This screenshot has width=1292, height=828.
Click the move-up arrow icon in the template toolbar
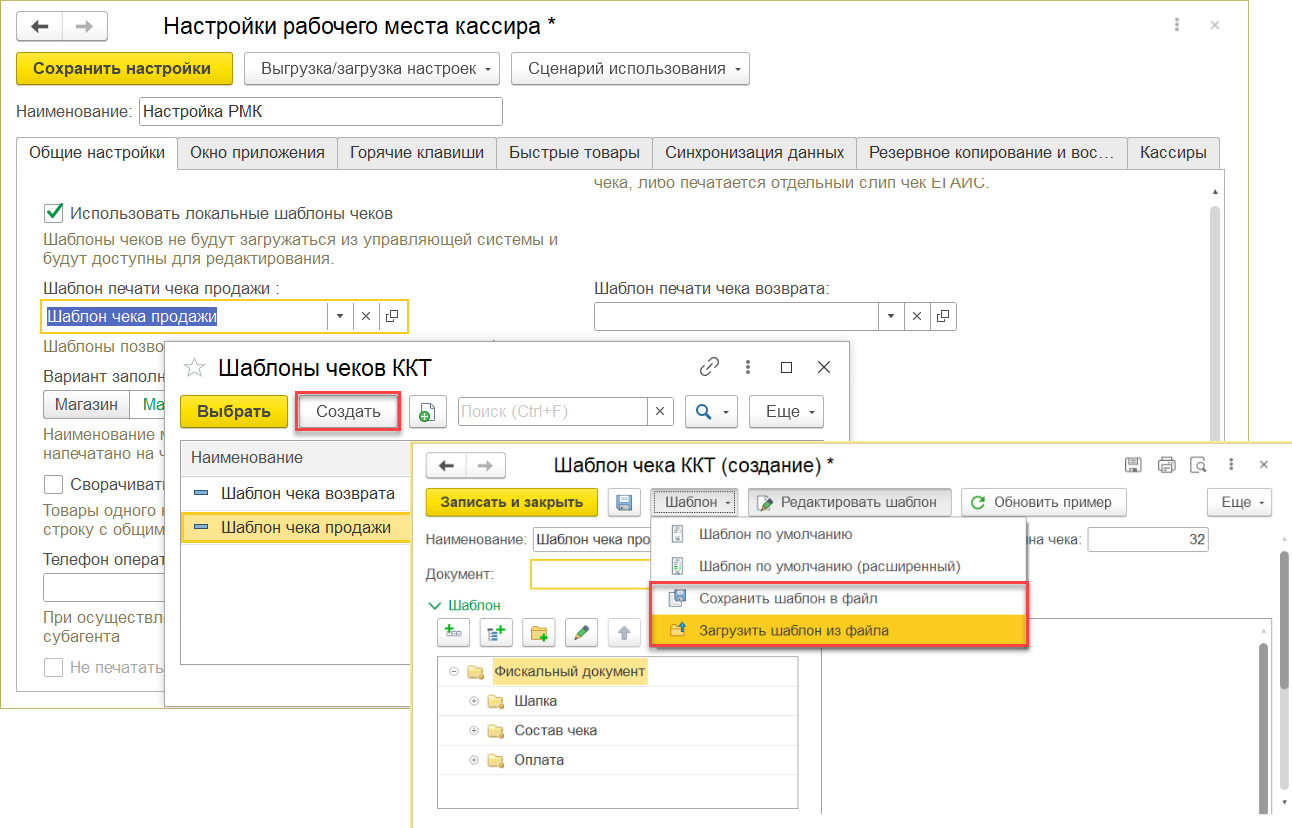tap(624, 632)
